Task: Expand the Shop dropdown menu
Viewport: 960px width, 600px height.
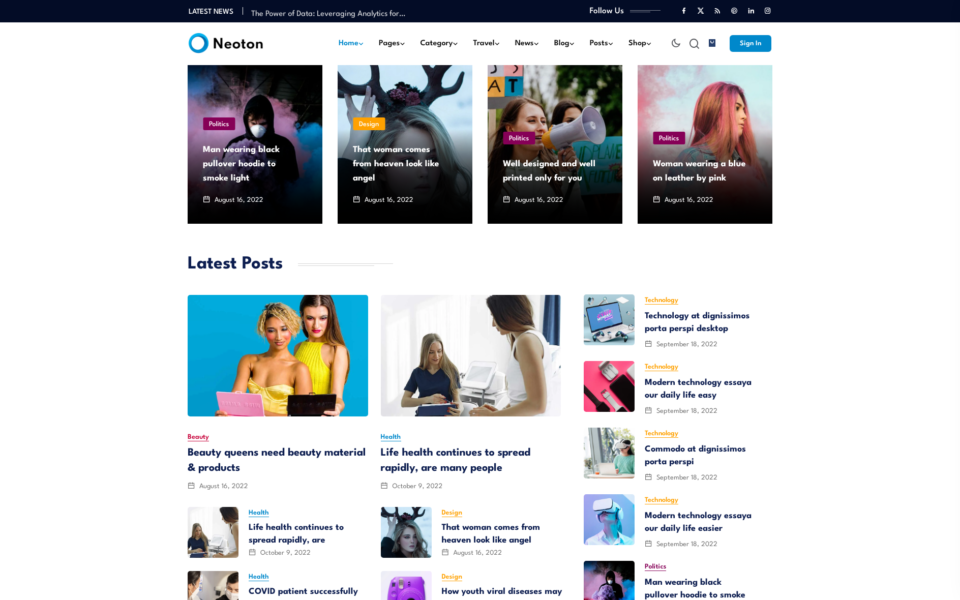Action: pyautogui.click(x=639, y=43)
